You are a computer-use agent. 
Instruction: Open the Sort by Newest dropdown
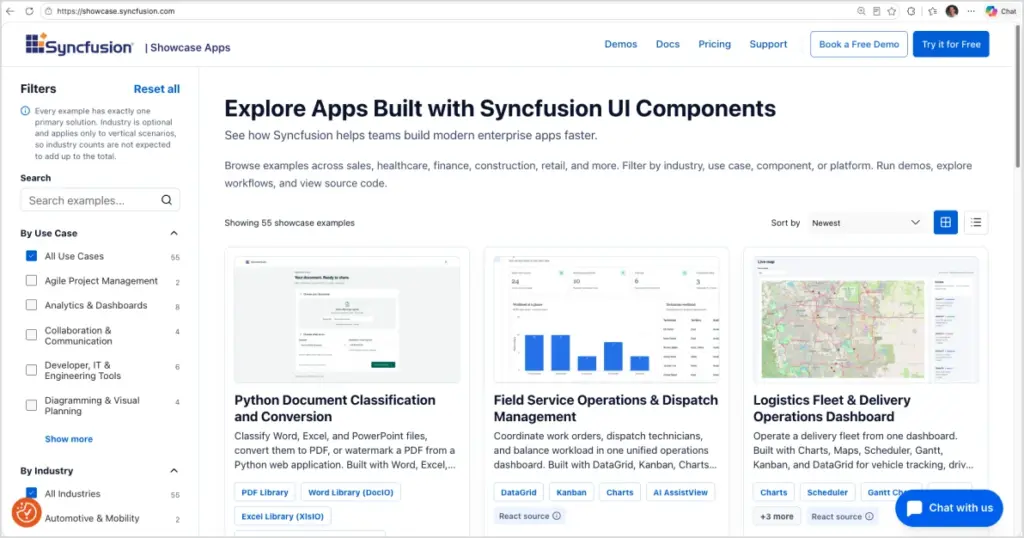pyautogui.click(x=866, y=223)
